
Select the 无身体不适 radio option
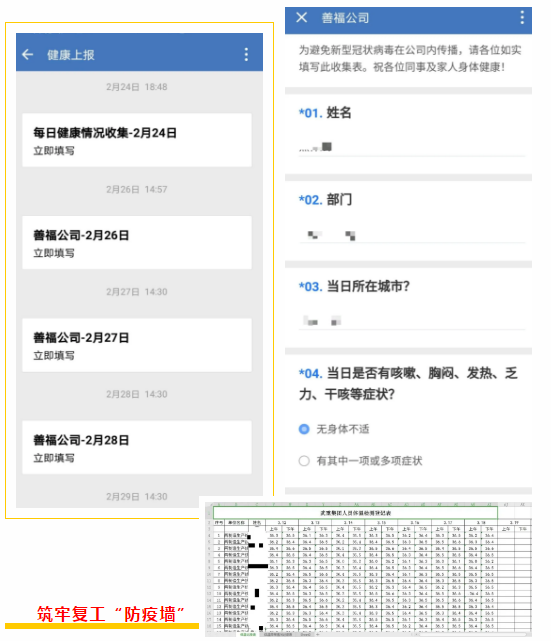[x=304, y=429]
